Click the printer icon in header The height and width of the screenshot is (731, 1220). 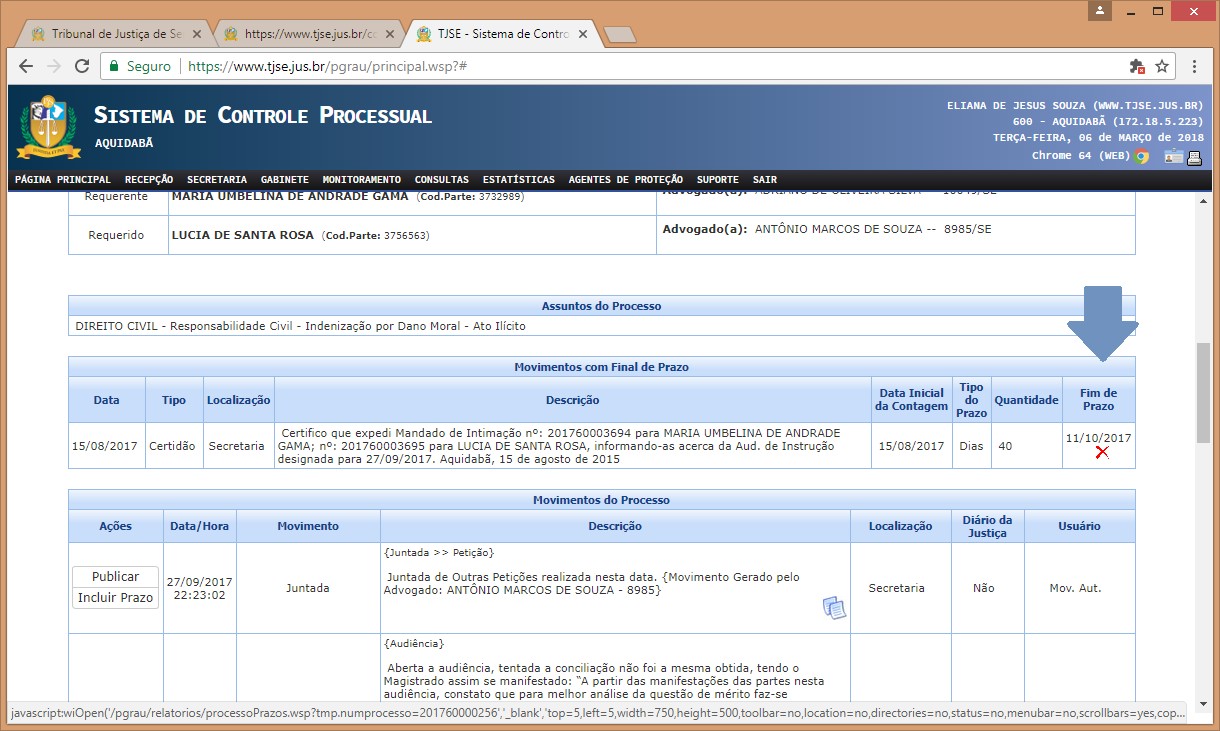(x=1194, y=156)
